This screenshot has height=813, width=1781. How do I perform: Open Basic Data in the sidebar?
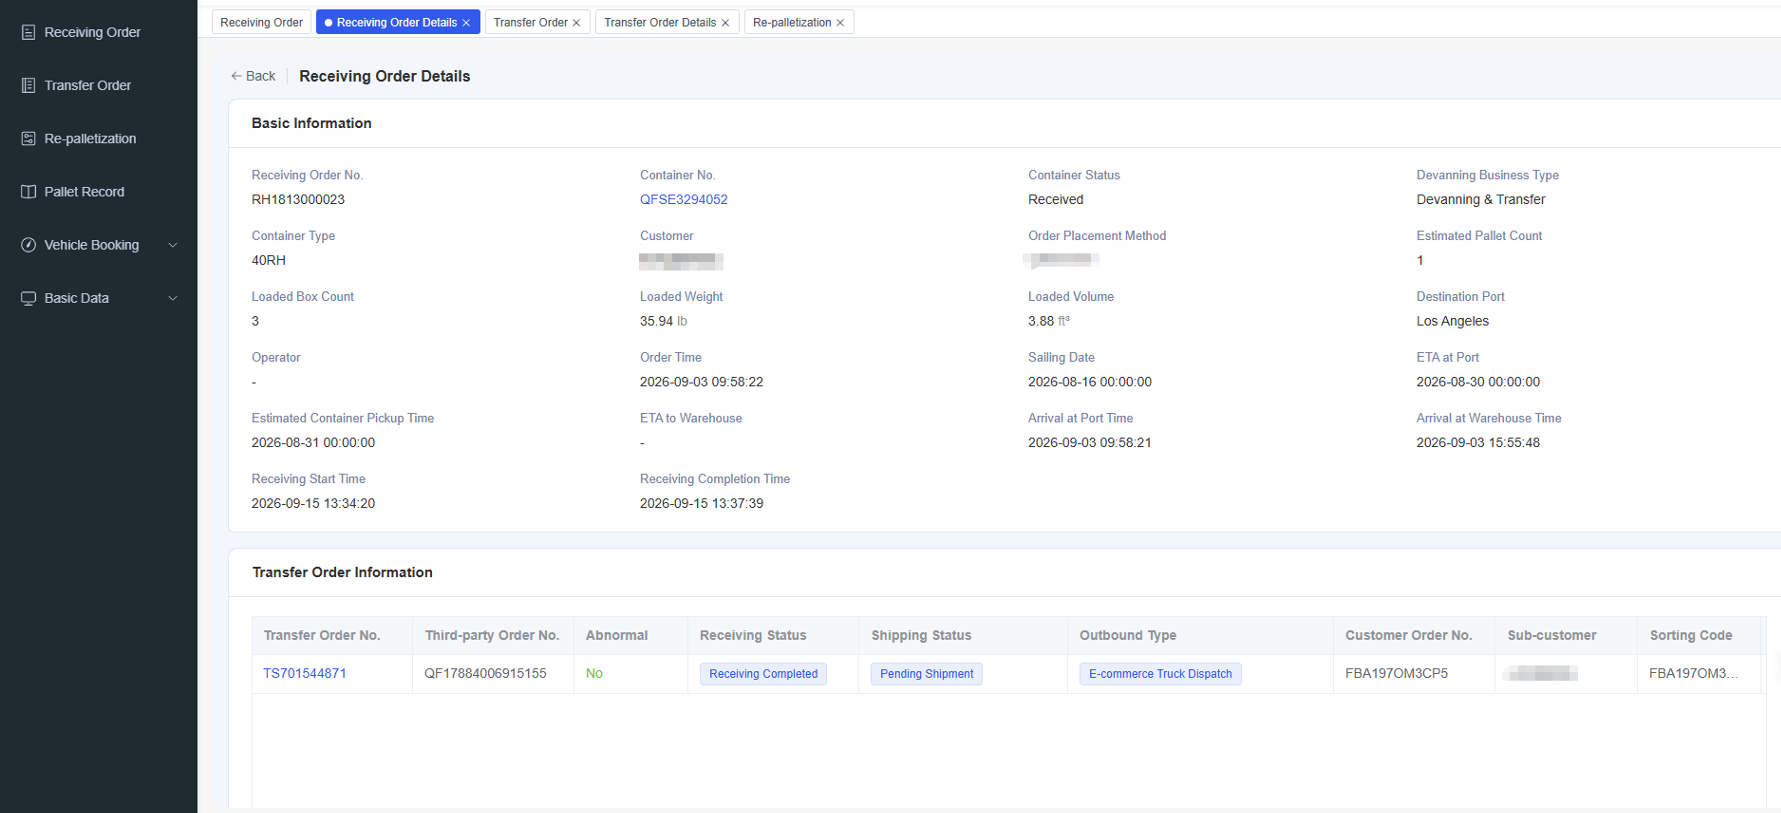point(98,298)
